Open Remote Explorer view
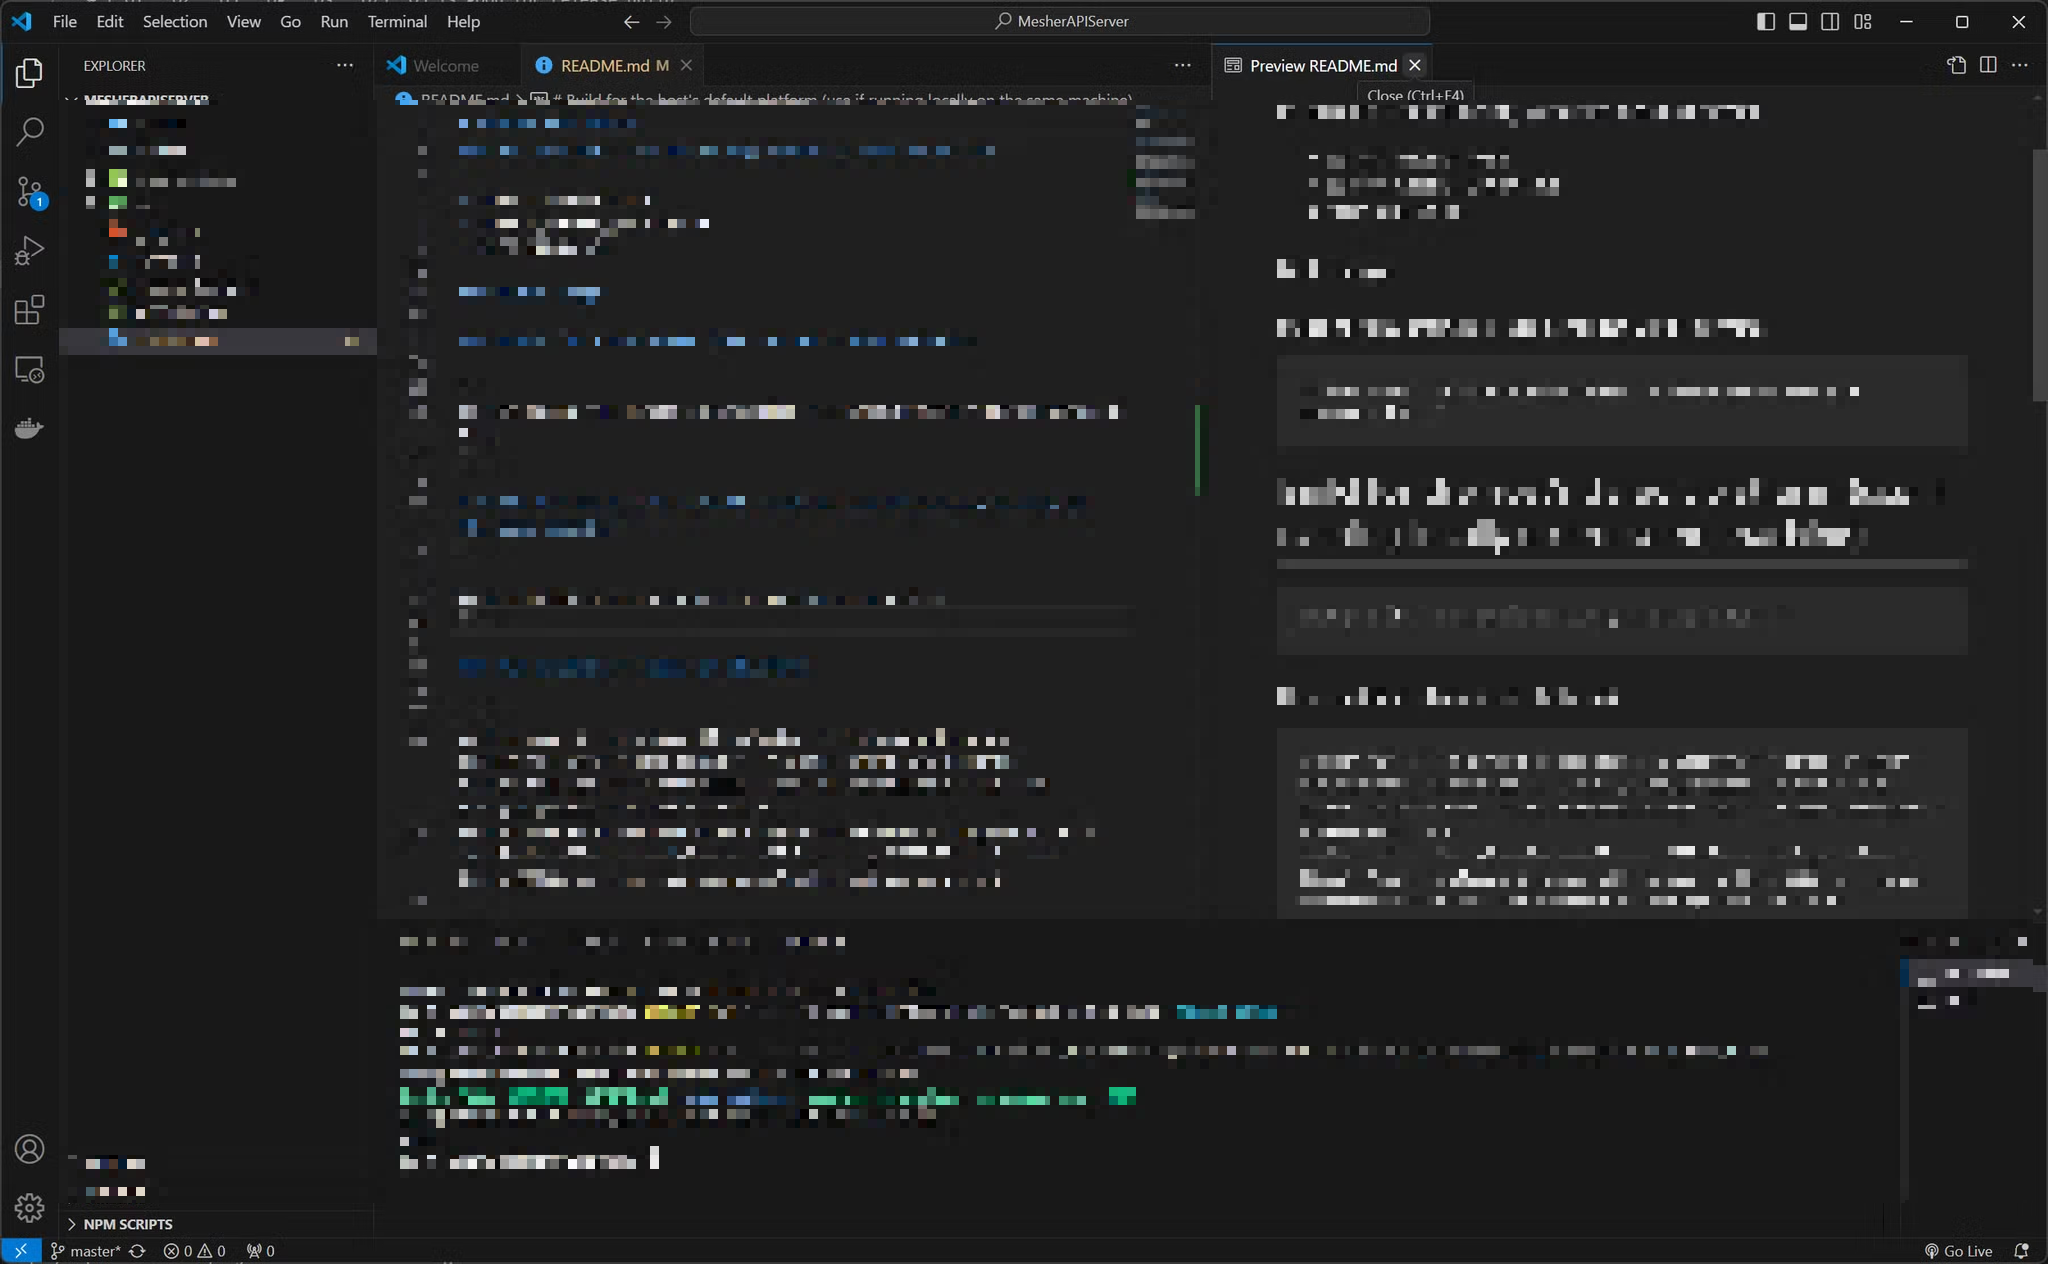Screen dimensions: 2048x1264 point(30,370)
